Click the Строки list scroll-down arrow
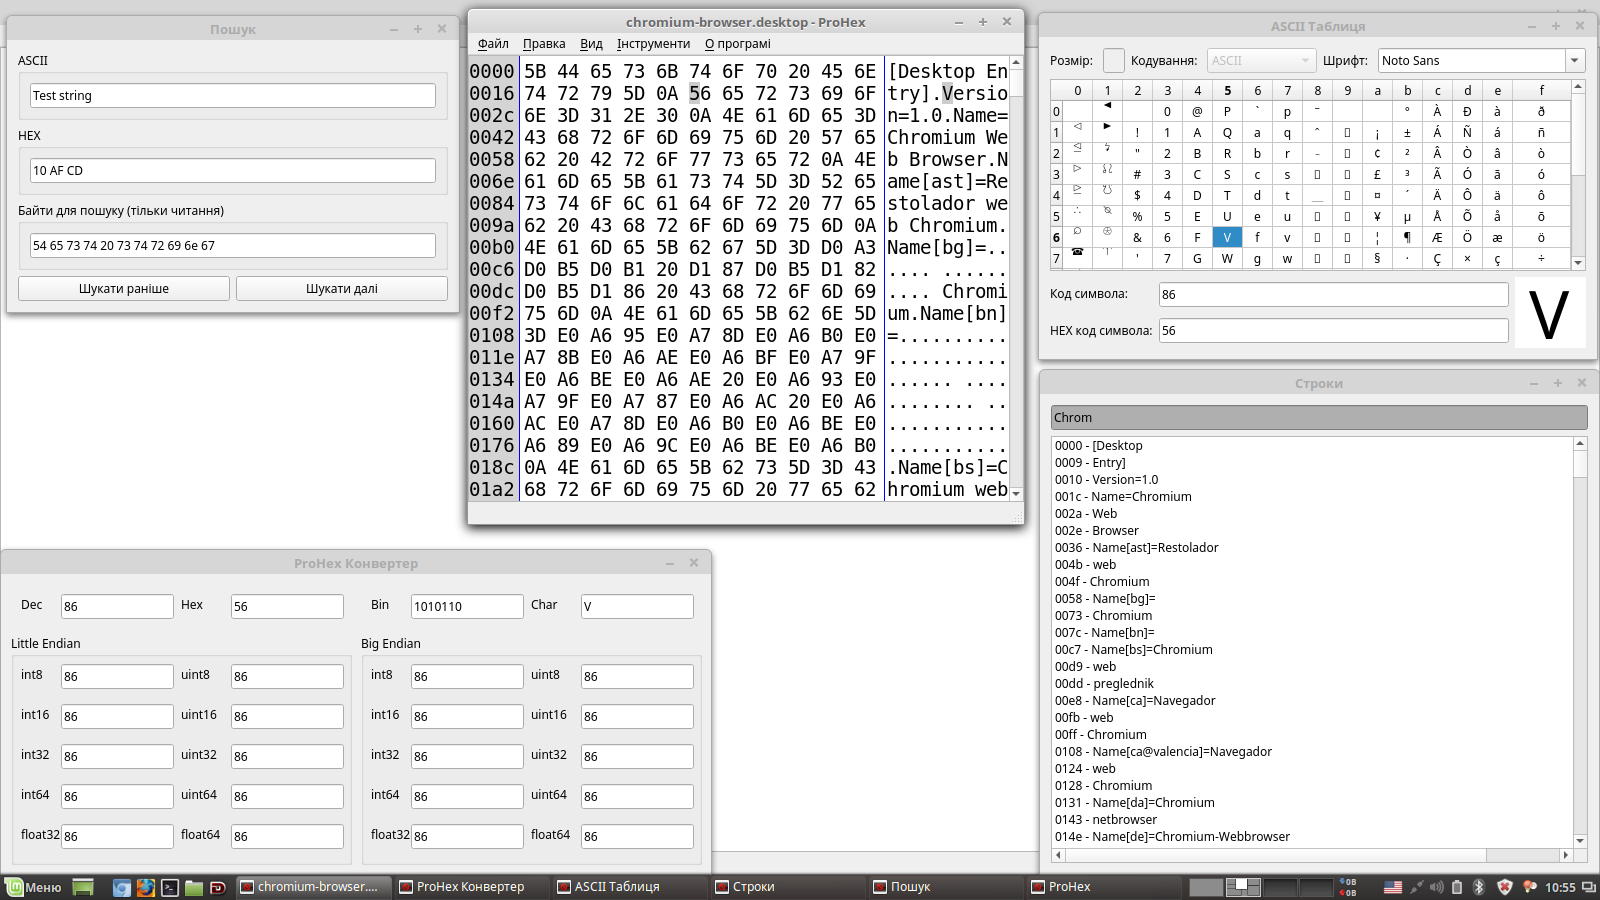This screenshot has width=1600, height=900. pyautogui.click(x=1580, y=841)
